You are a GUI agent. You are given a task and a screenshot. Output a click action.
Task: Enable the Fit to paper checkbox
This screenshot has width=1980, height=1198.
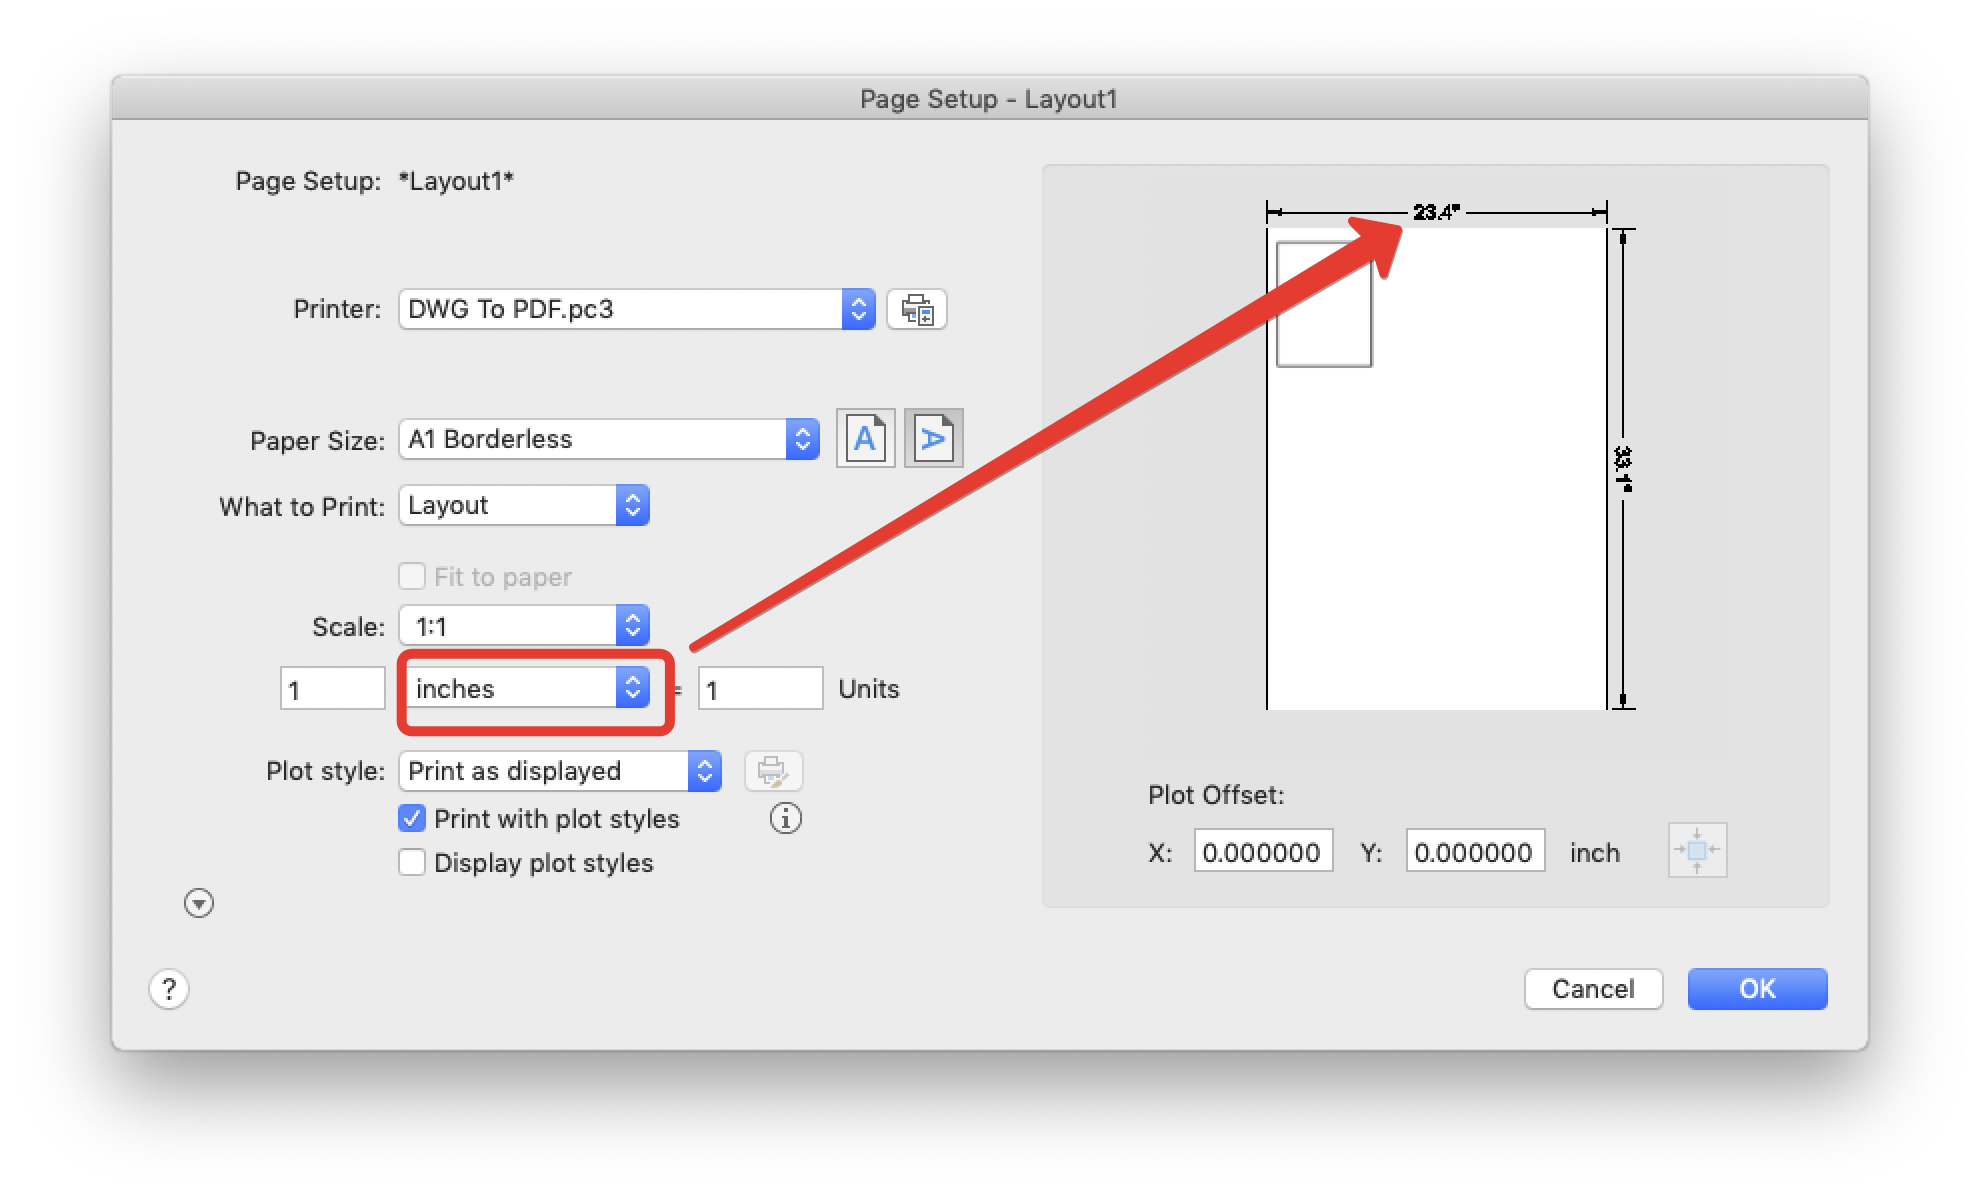point(412,577)
